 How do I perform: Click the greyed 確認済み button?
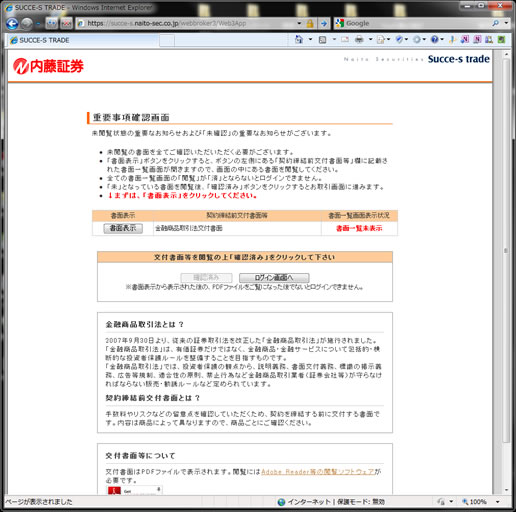click(x=206, y=278)
